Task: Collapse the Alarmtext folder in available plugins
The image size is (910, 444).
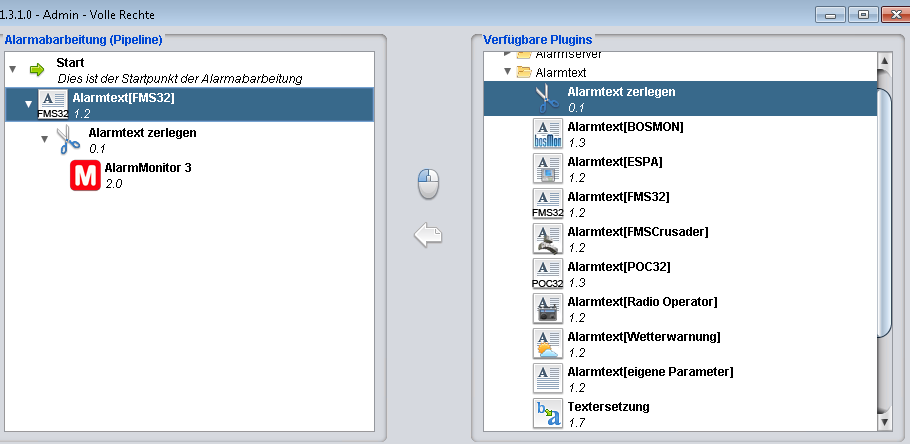Action: 508,72
